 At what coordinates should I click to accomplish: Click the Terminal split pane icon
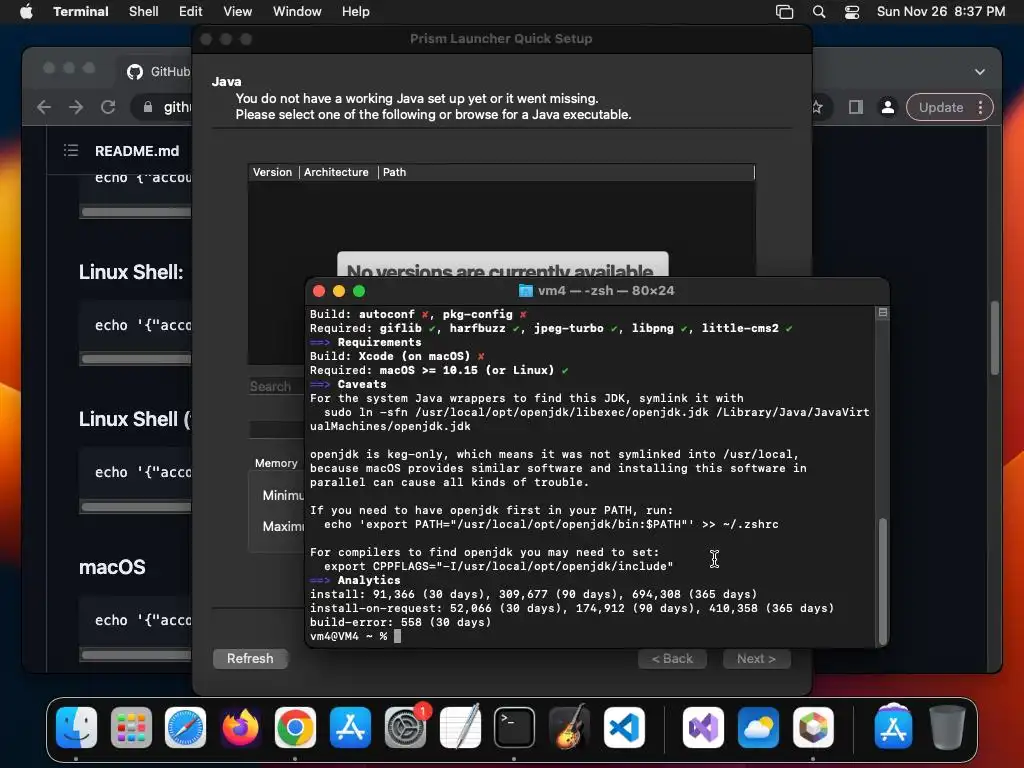882,313
